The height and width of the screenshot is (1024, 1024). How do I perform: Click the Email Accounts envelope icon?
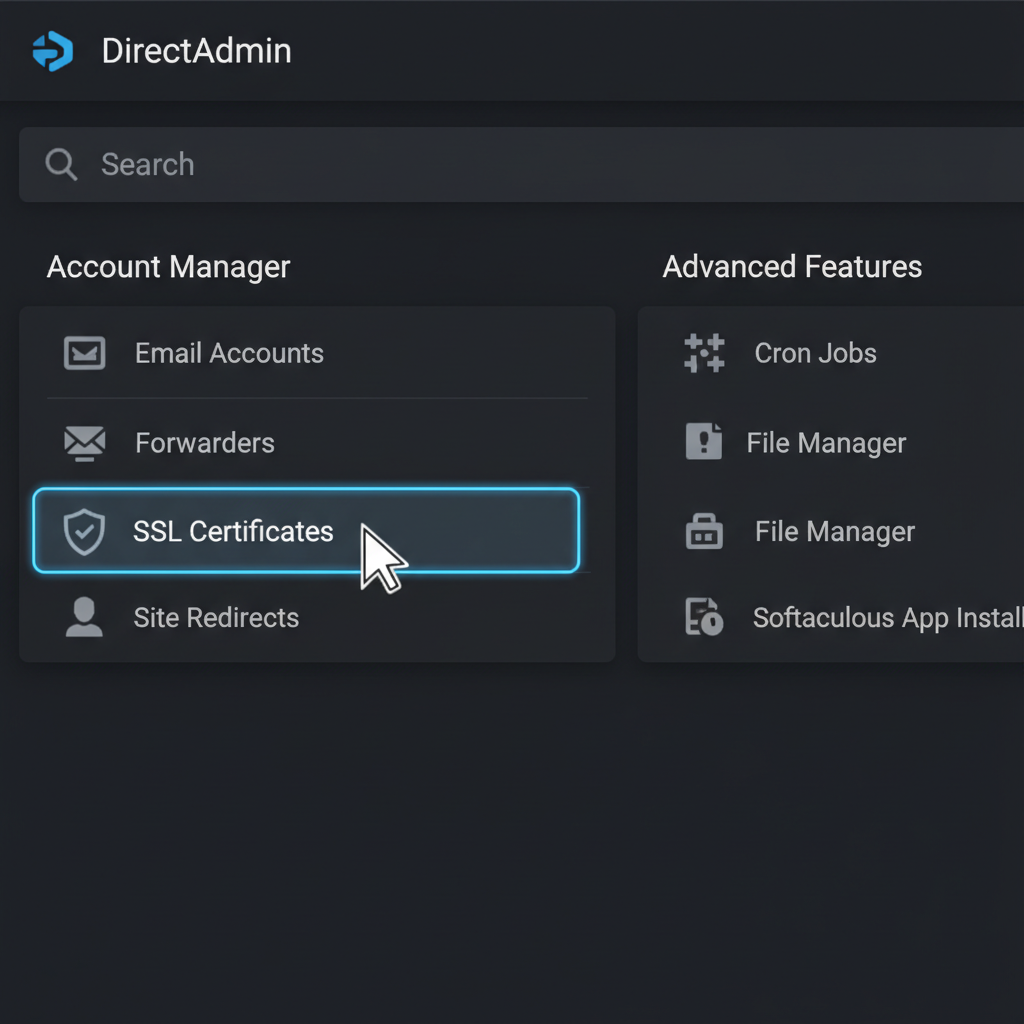pos(84,353)
